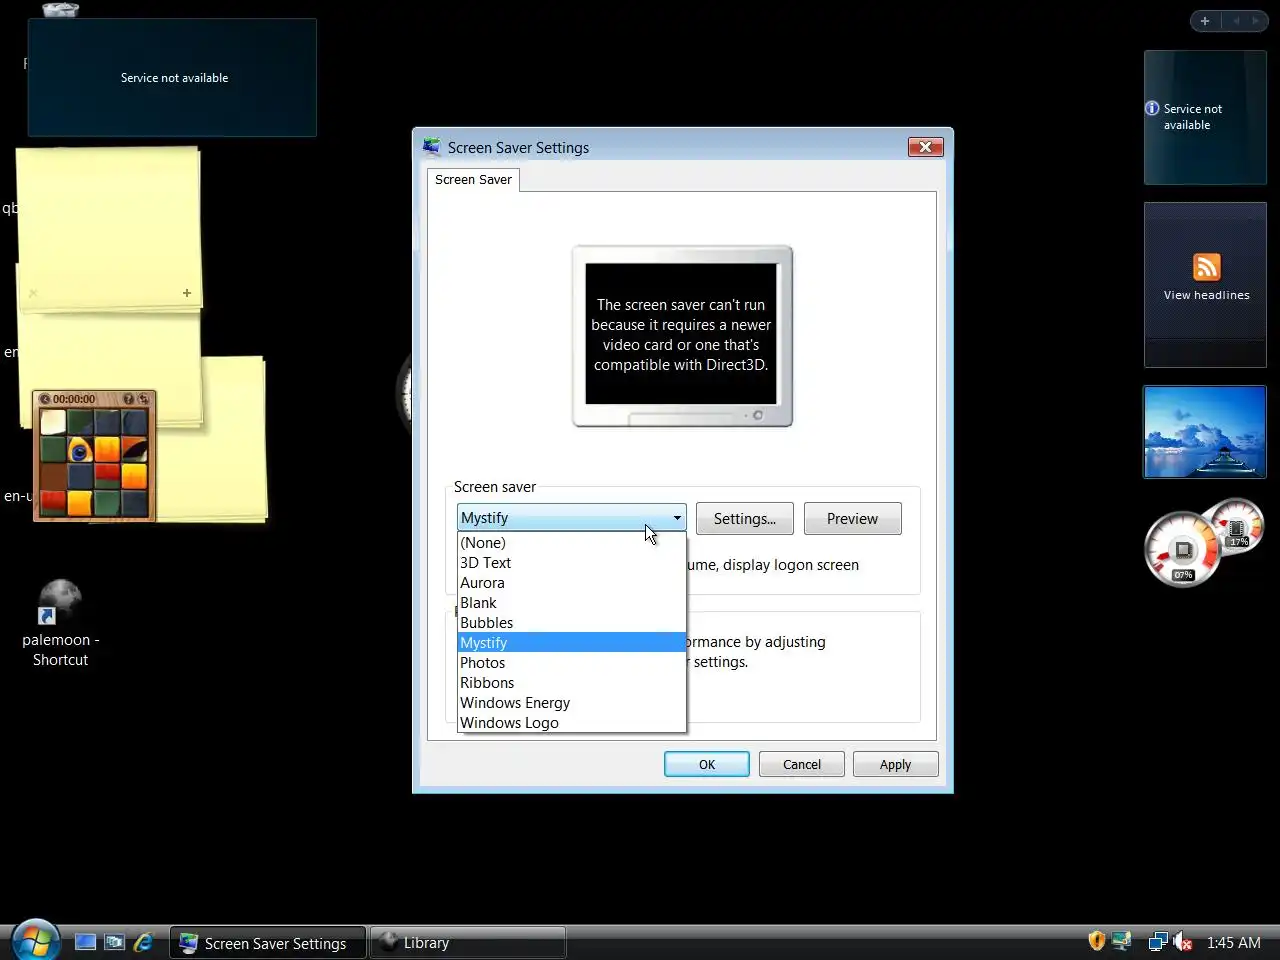The image size is (1280, 960).
Task: Click the network connection tray icon
Action: [1158, 942]
